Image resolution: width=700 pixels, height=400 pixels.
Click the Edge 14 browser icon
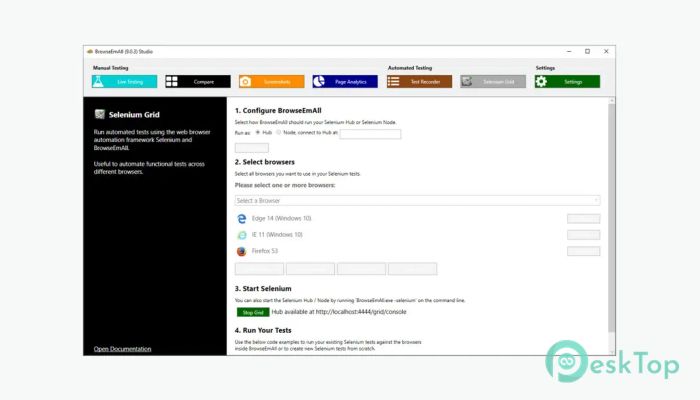pyautogui.click(x=242, y=218)
